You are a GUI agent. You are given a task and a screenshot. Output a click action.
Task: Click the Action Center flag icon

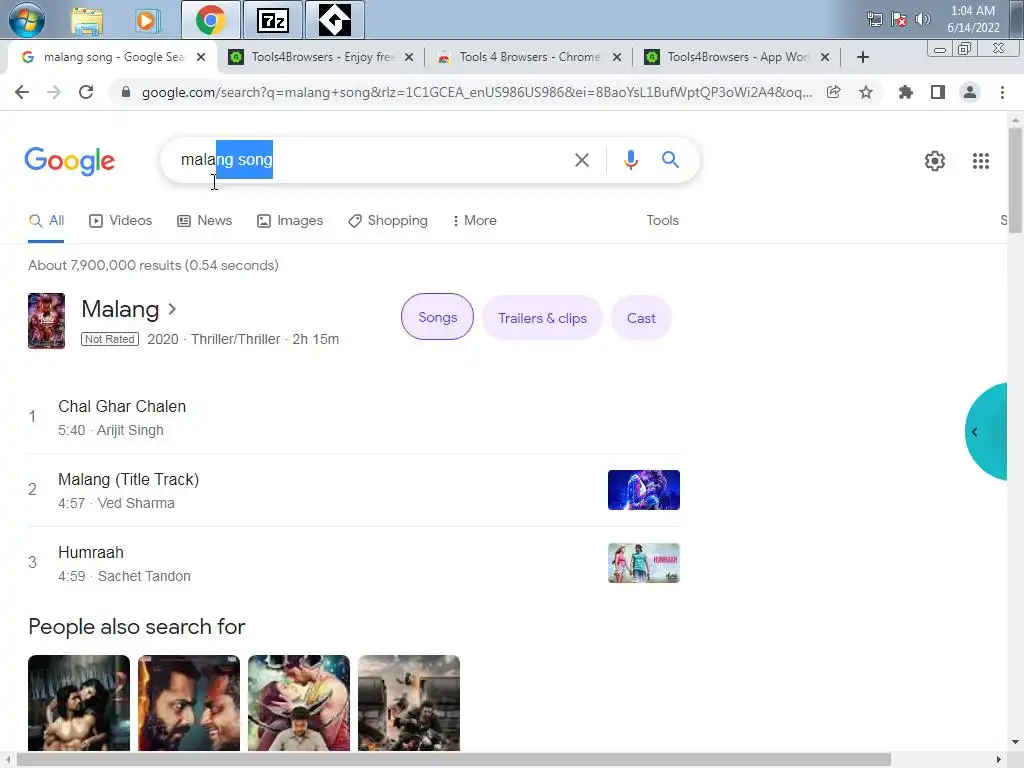pyautogui.click(x=899, y=19)
